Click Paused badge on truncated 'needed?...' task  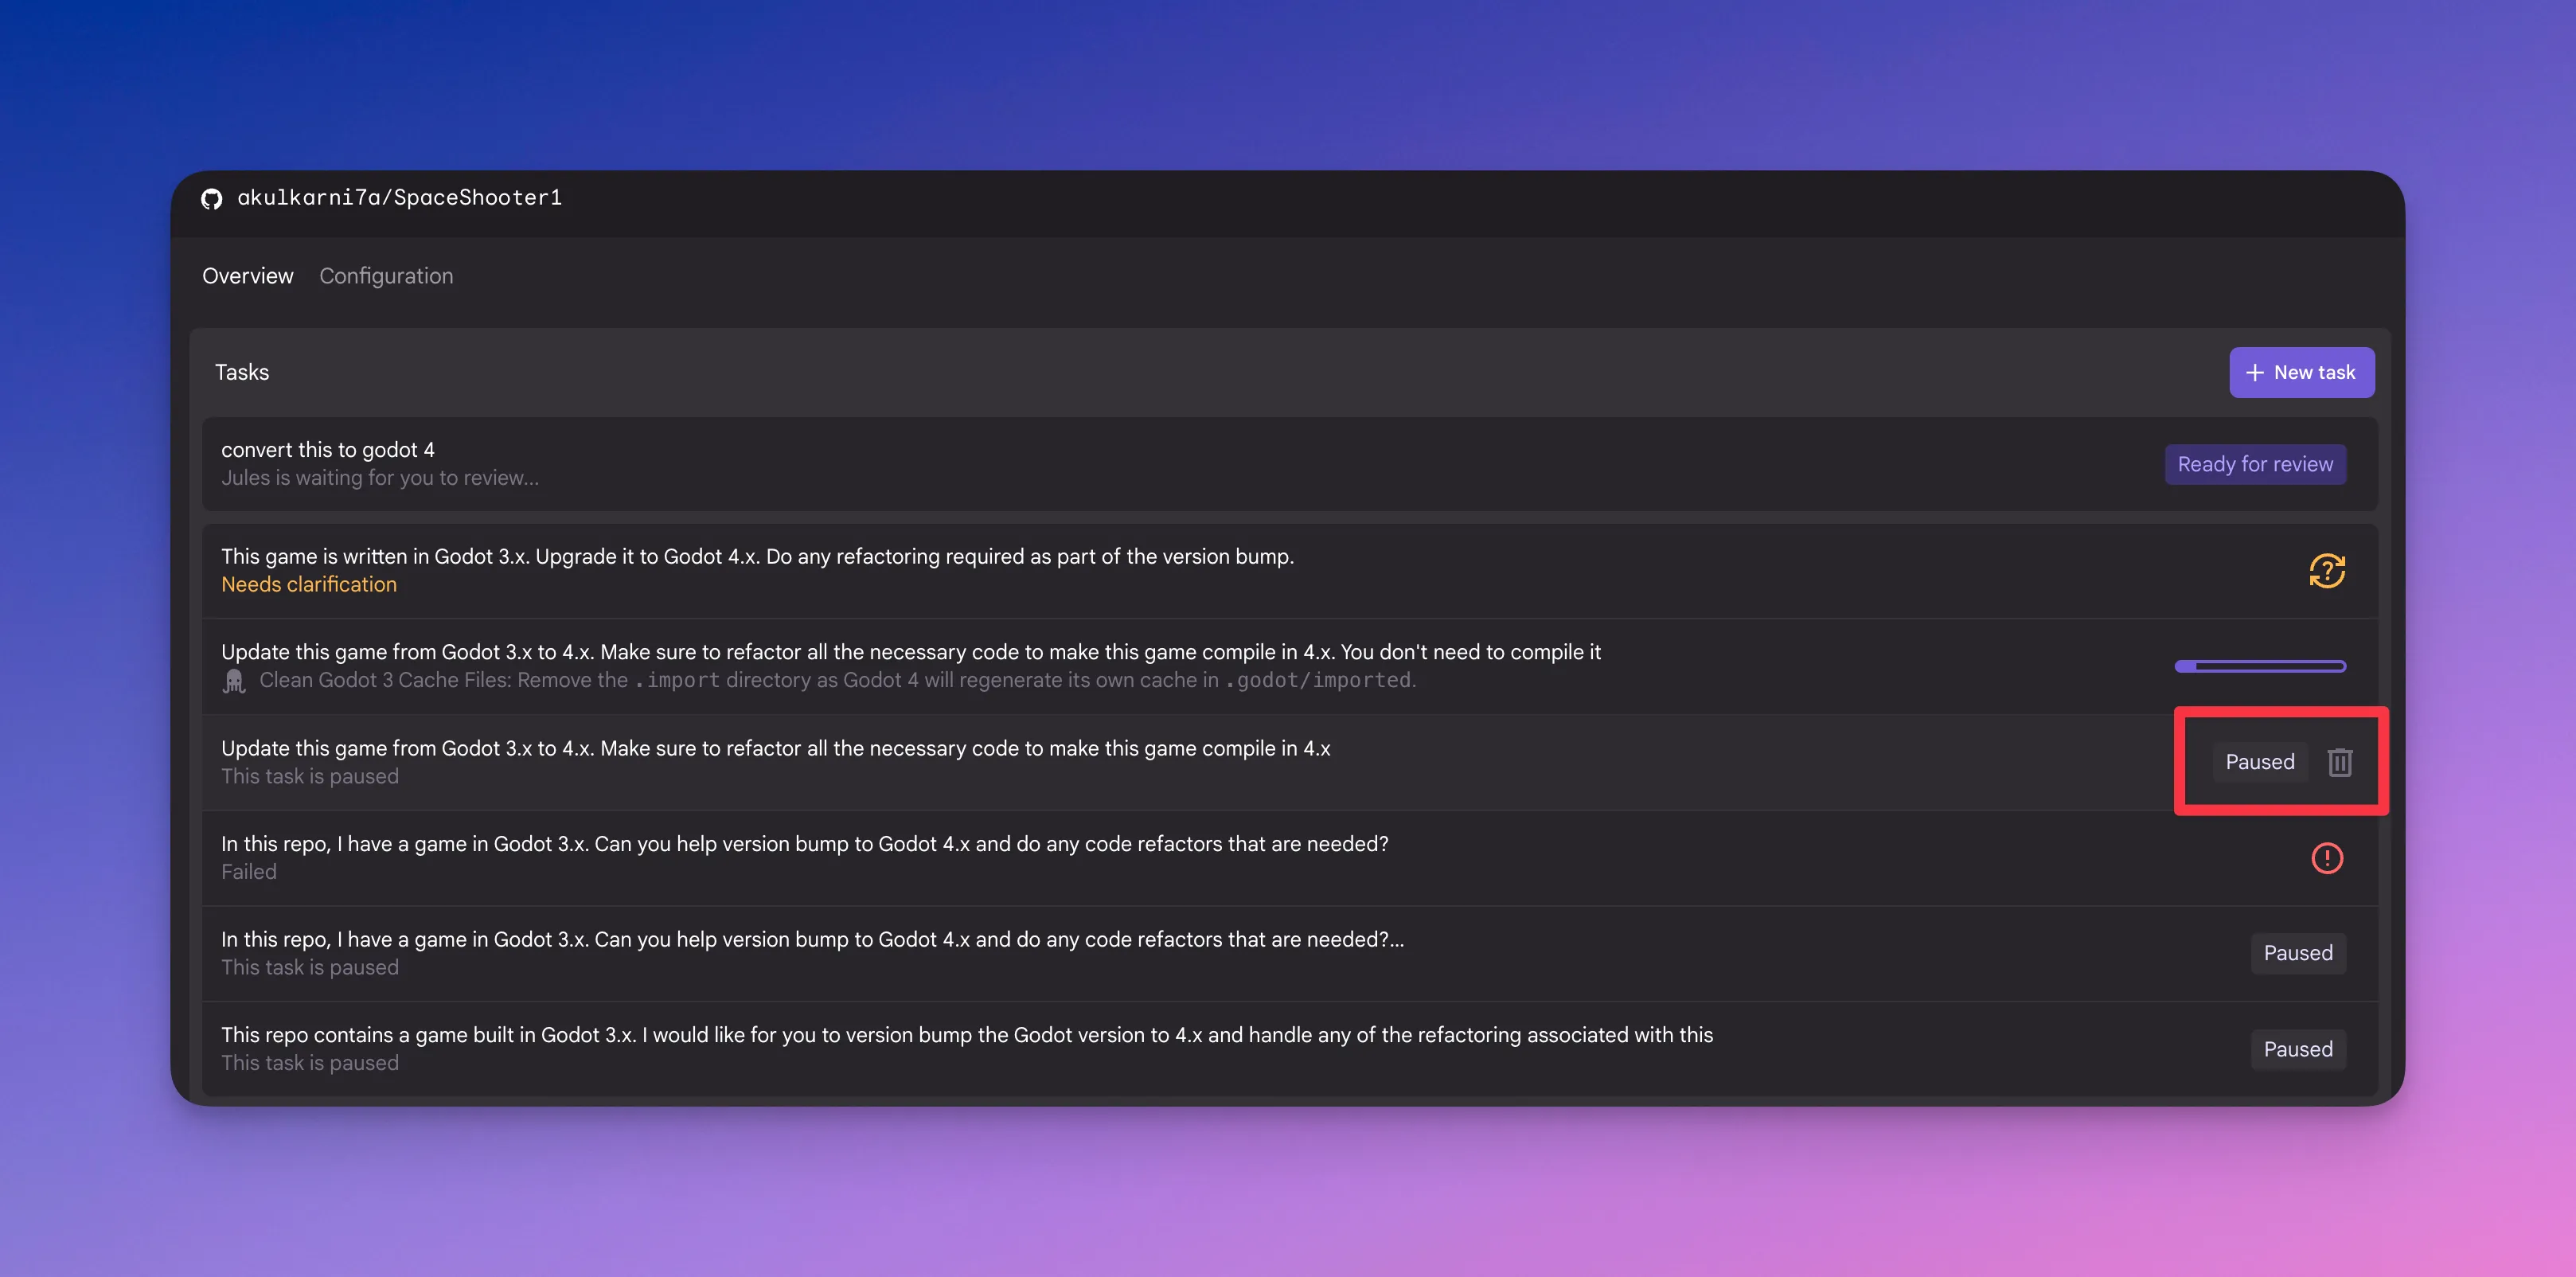(x=2297, y=953)
